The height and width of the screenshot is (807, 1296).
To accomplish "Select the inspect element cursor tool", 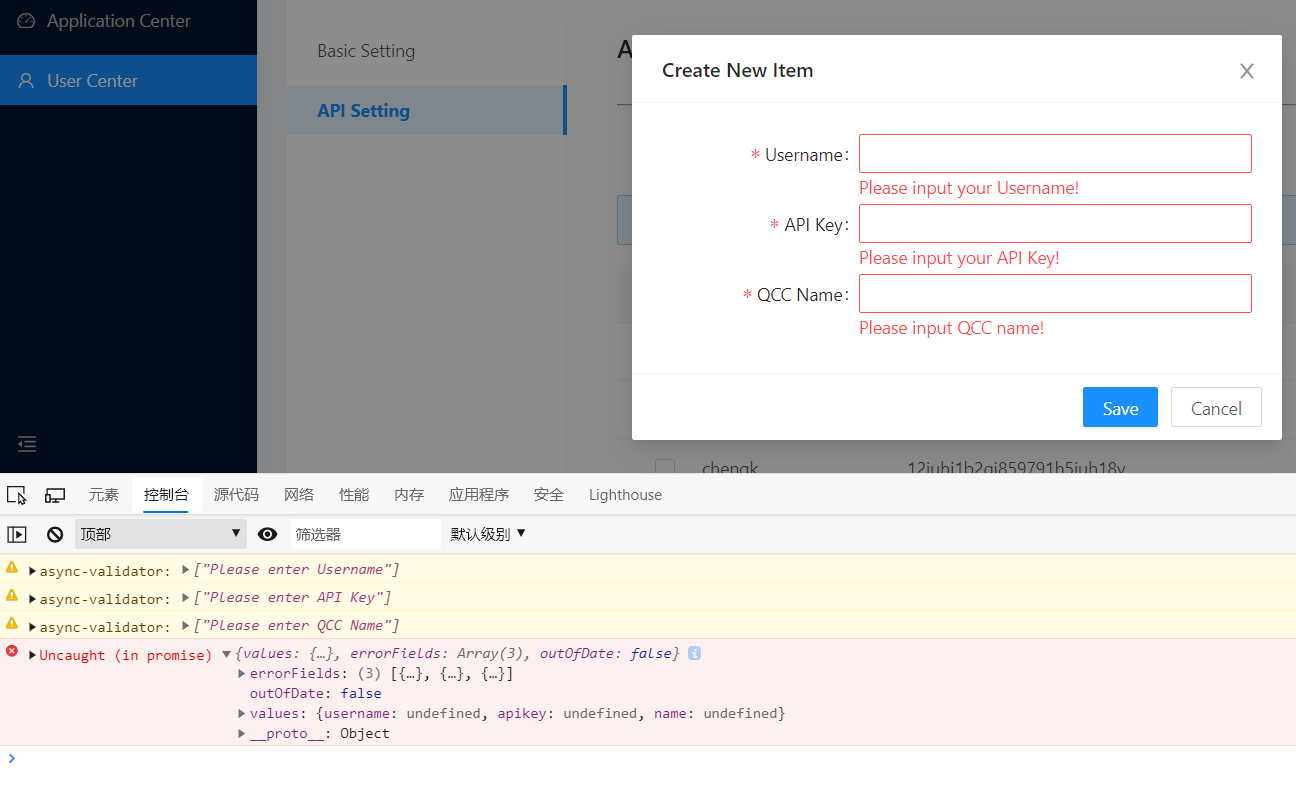I will tap(16, 494).
